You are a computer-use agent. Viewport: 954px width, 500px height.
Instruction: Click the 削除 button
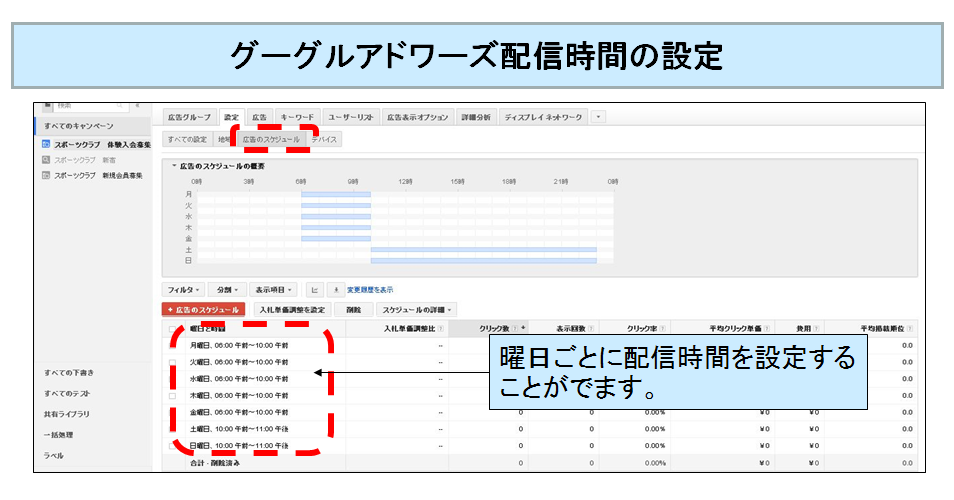[x=353, y=310]
